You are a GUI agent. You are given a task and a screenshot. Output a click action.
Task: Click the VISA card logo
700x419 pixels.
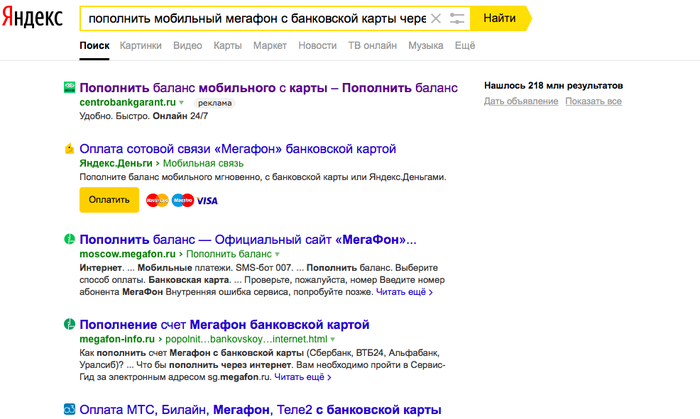coord(207,200)
